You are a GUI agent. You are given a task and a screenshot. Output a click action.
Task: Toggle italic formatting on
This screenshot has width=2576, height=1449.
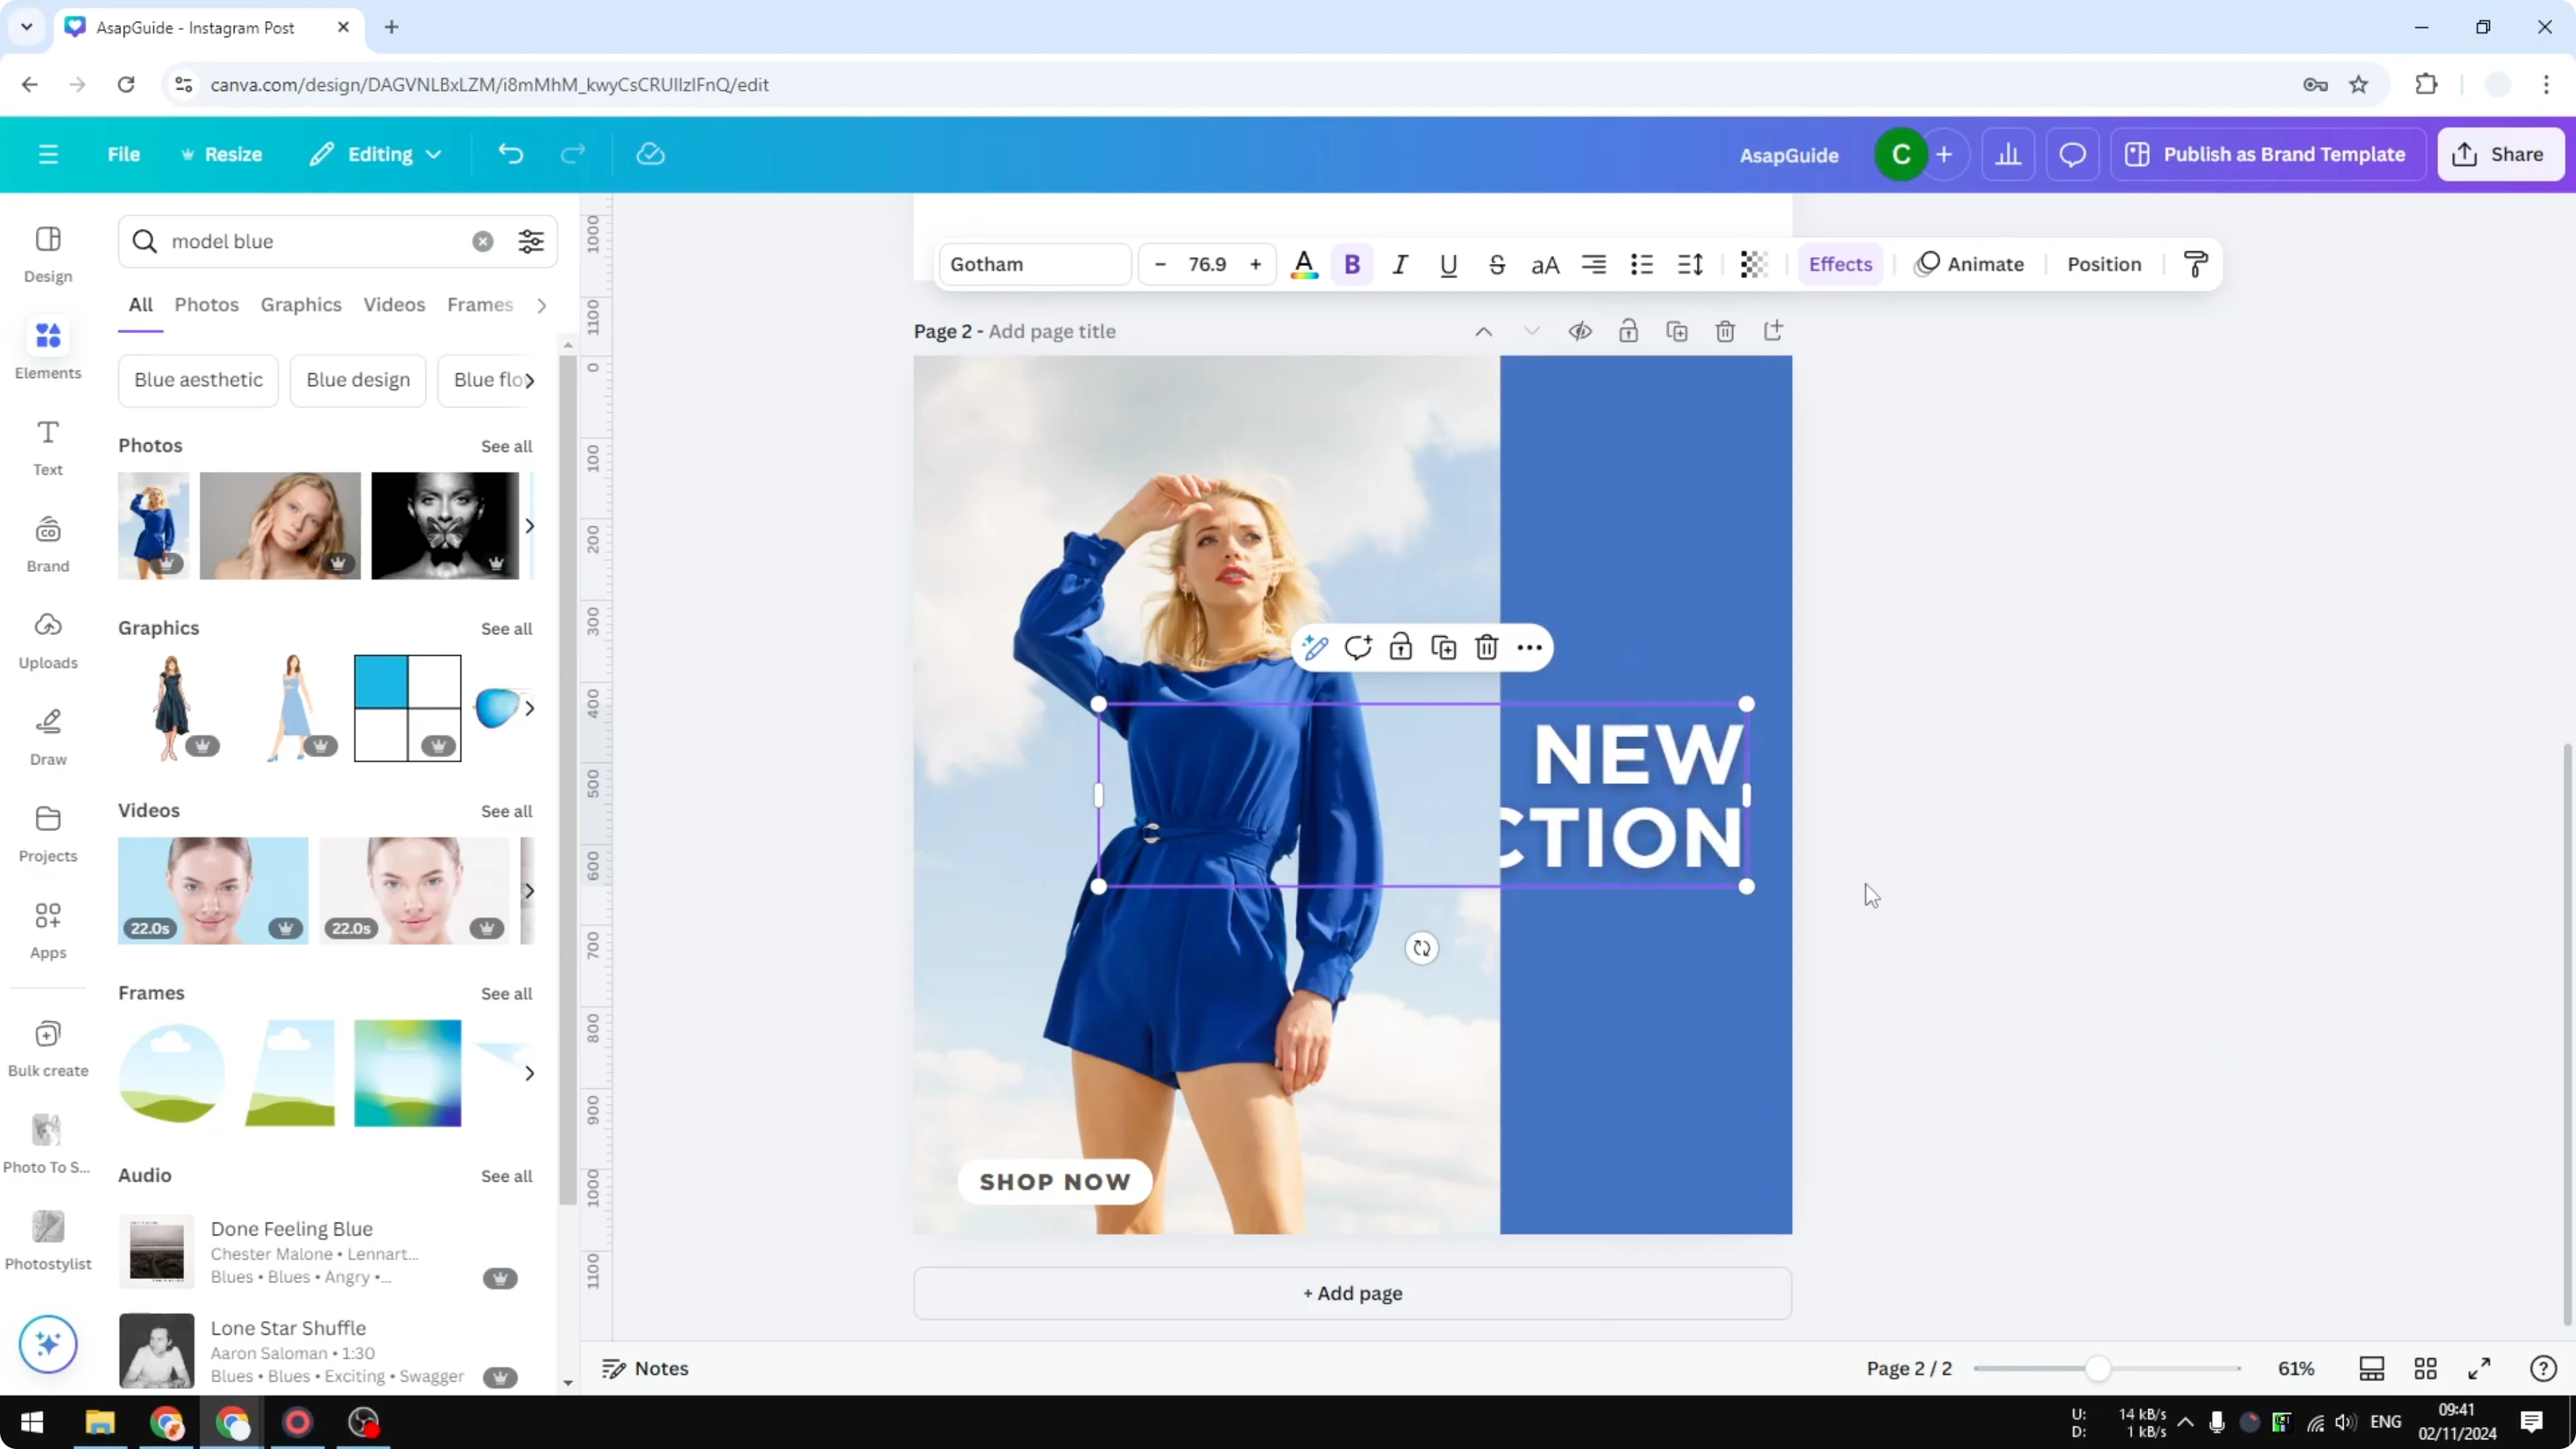coord(1400,264)
